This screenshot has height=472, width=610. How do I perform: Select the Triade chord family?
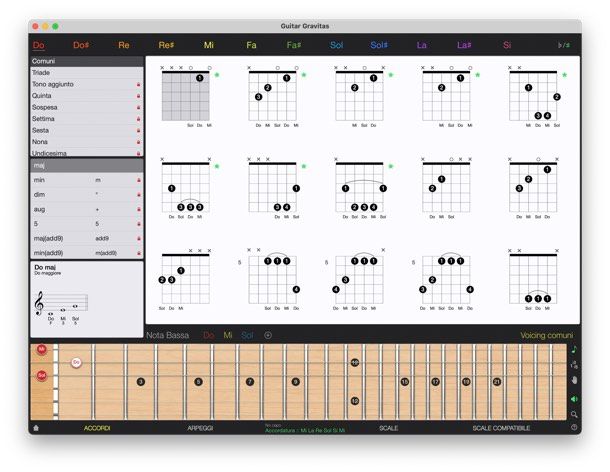(x=87, y=73)
